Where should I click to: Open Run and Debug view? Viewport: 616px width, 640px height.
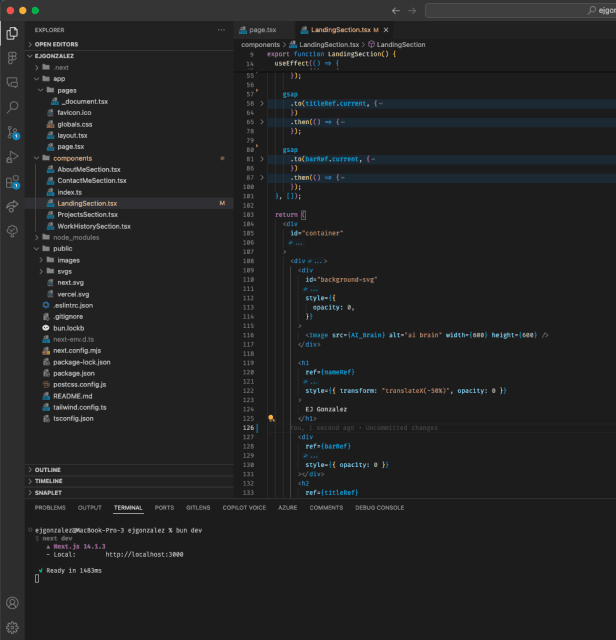coord(12,157)
